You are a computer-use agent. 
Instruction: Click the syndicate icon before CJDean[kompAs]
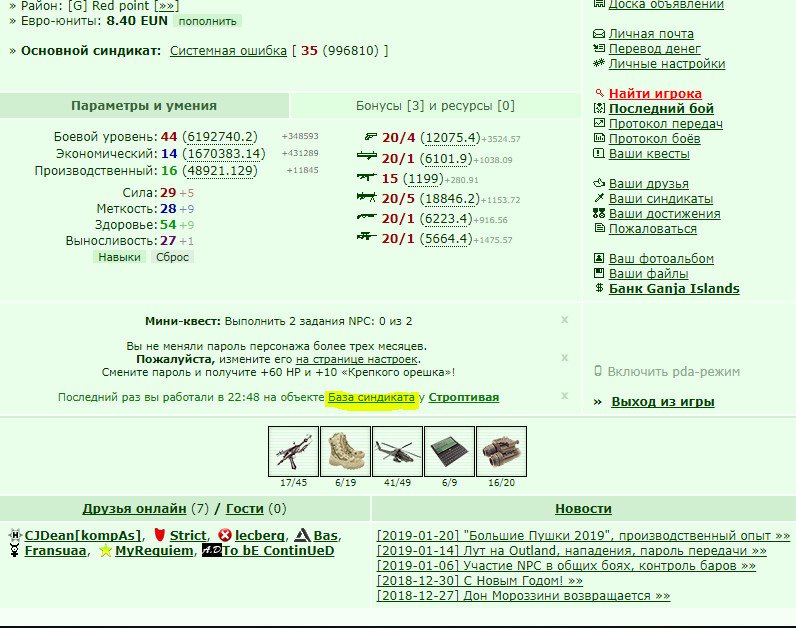point(15,535)
